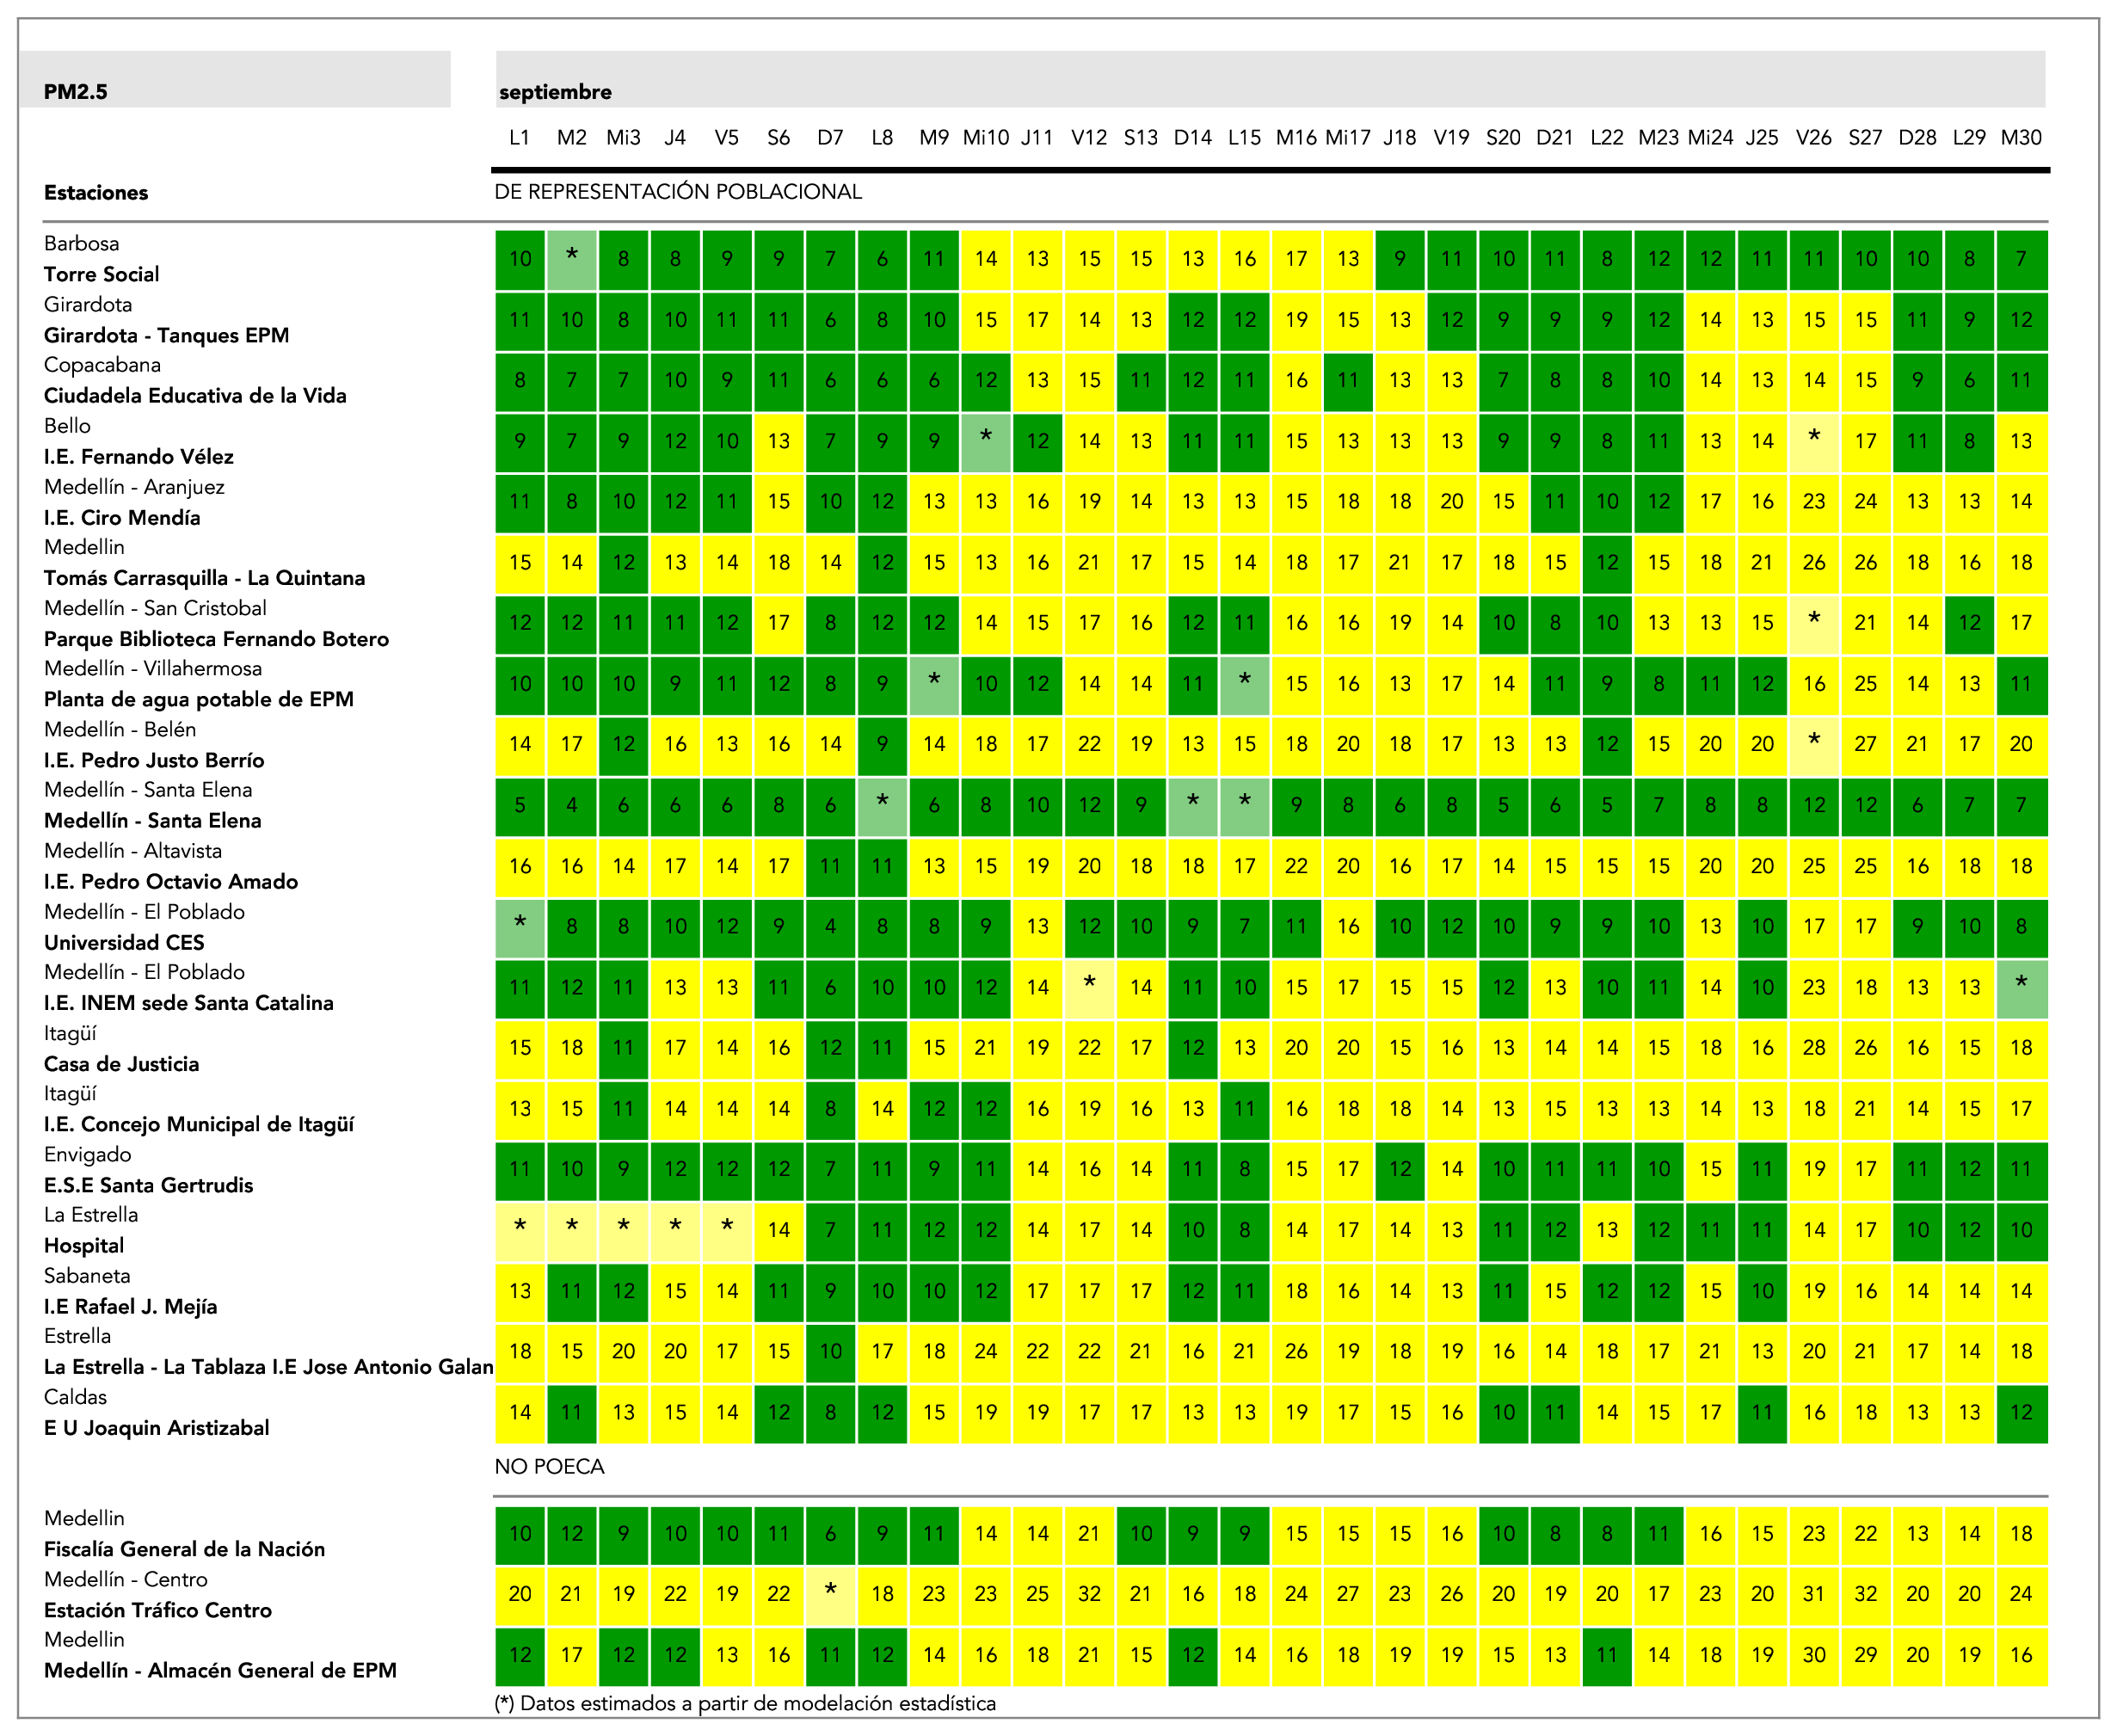
Task: Click the L1 day column header
Action: [519, 138]
